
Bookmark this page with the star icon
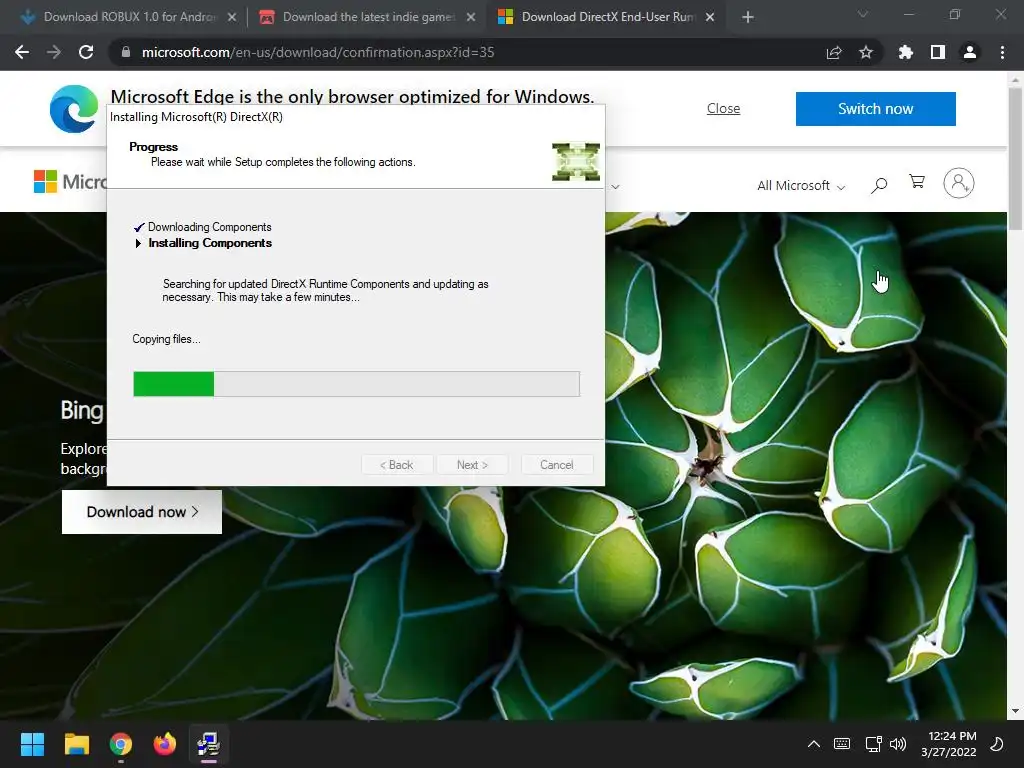point(866,52)
